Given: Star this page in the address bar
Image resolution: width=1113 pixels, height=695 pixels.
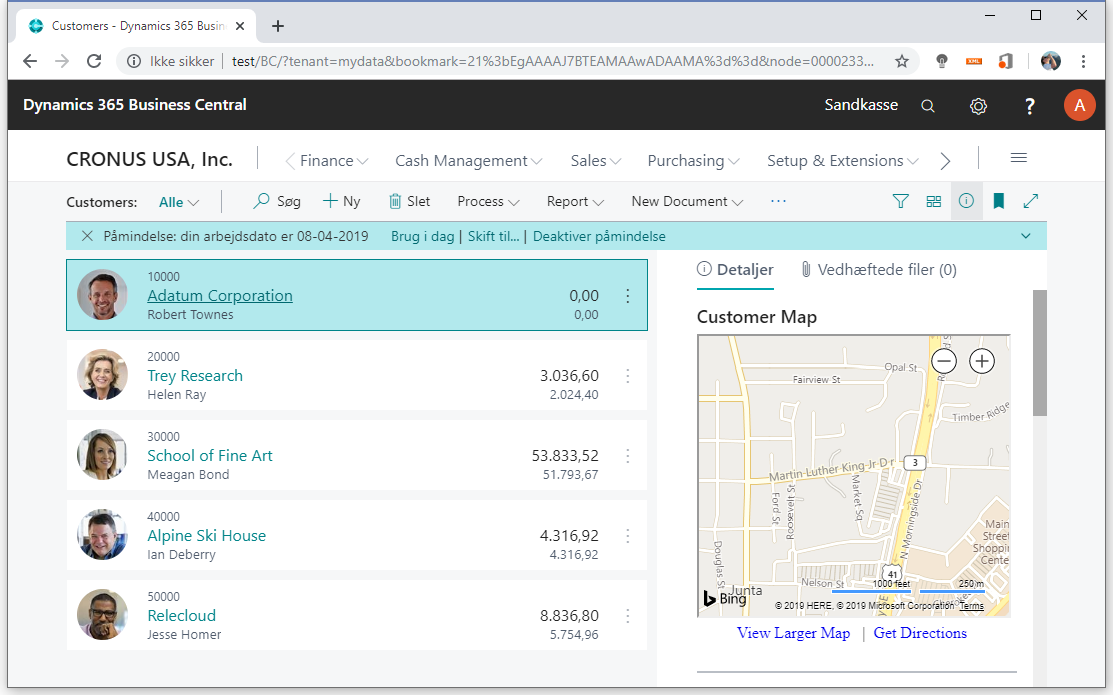Looking at the screenshot, I should pos(901,61).
